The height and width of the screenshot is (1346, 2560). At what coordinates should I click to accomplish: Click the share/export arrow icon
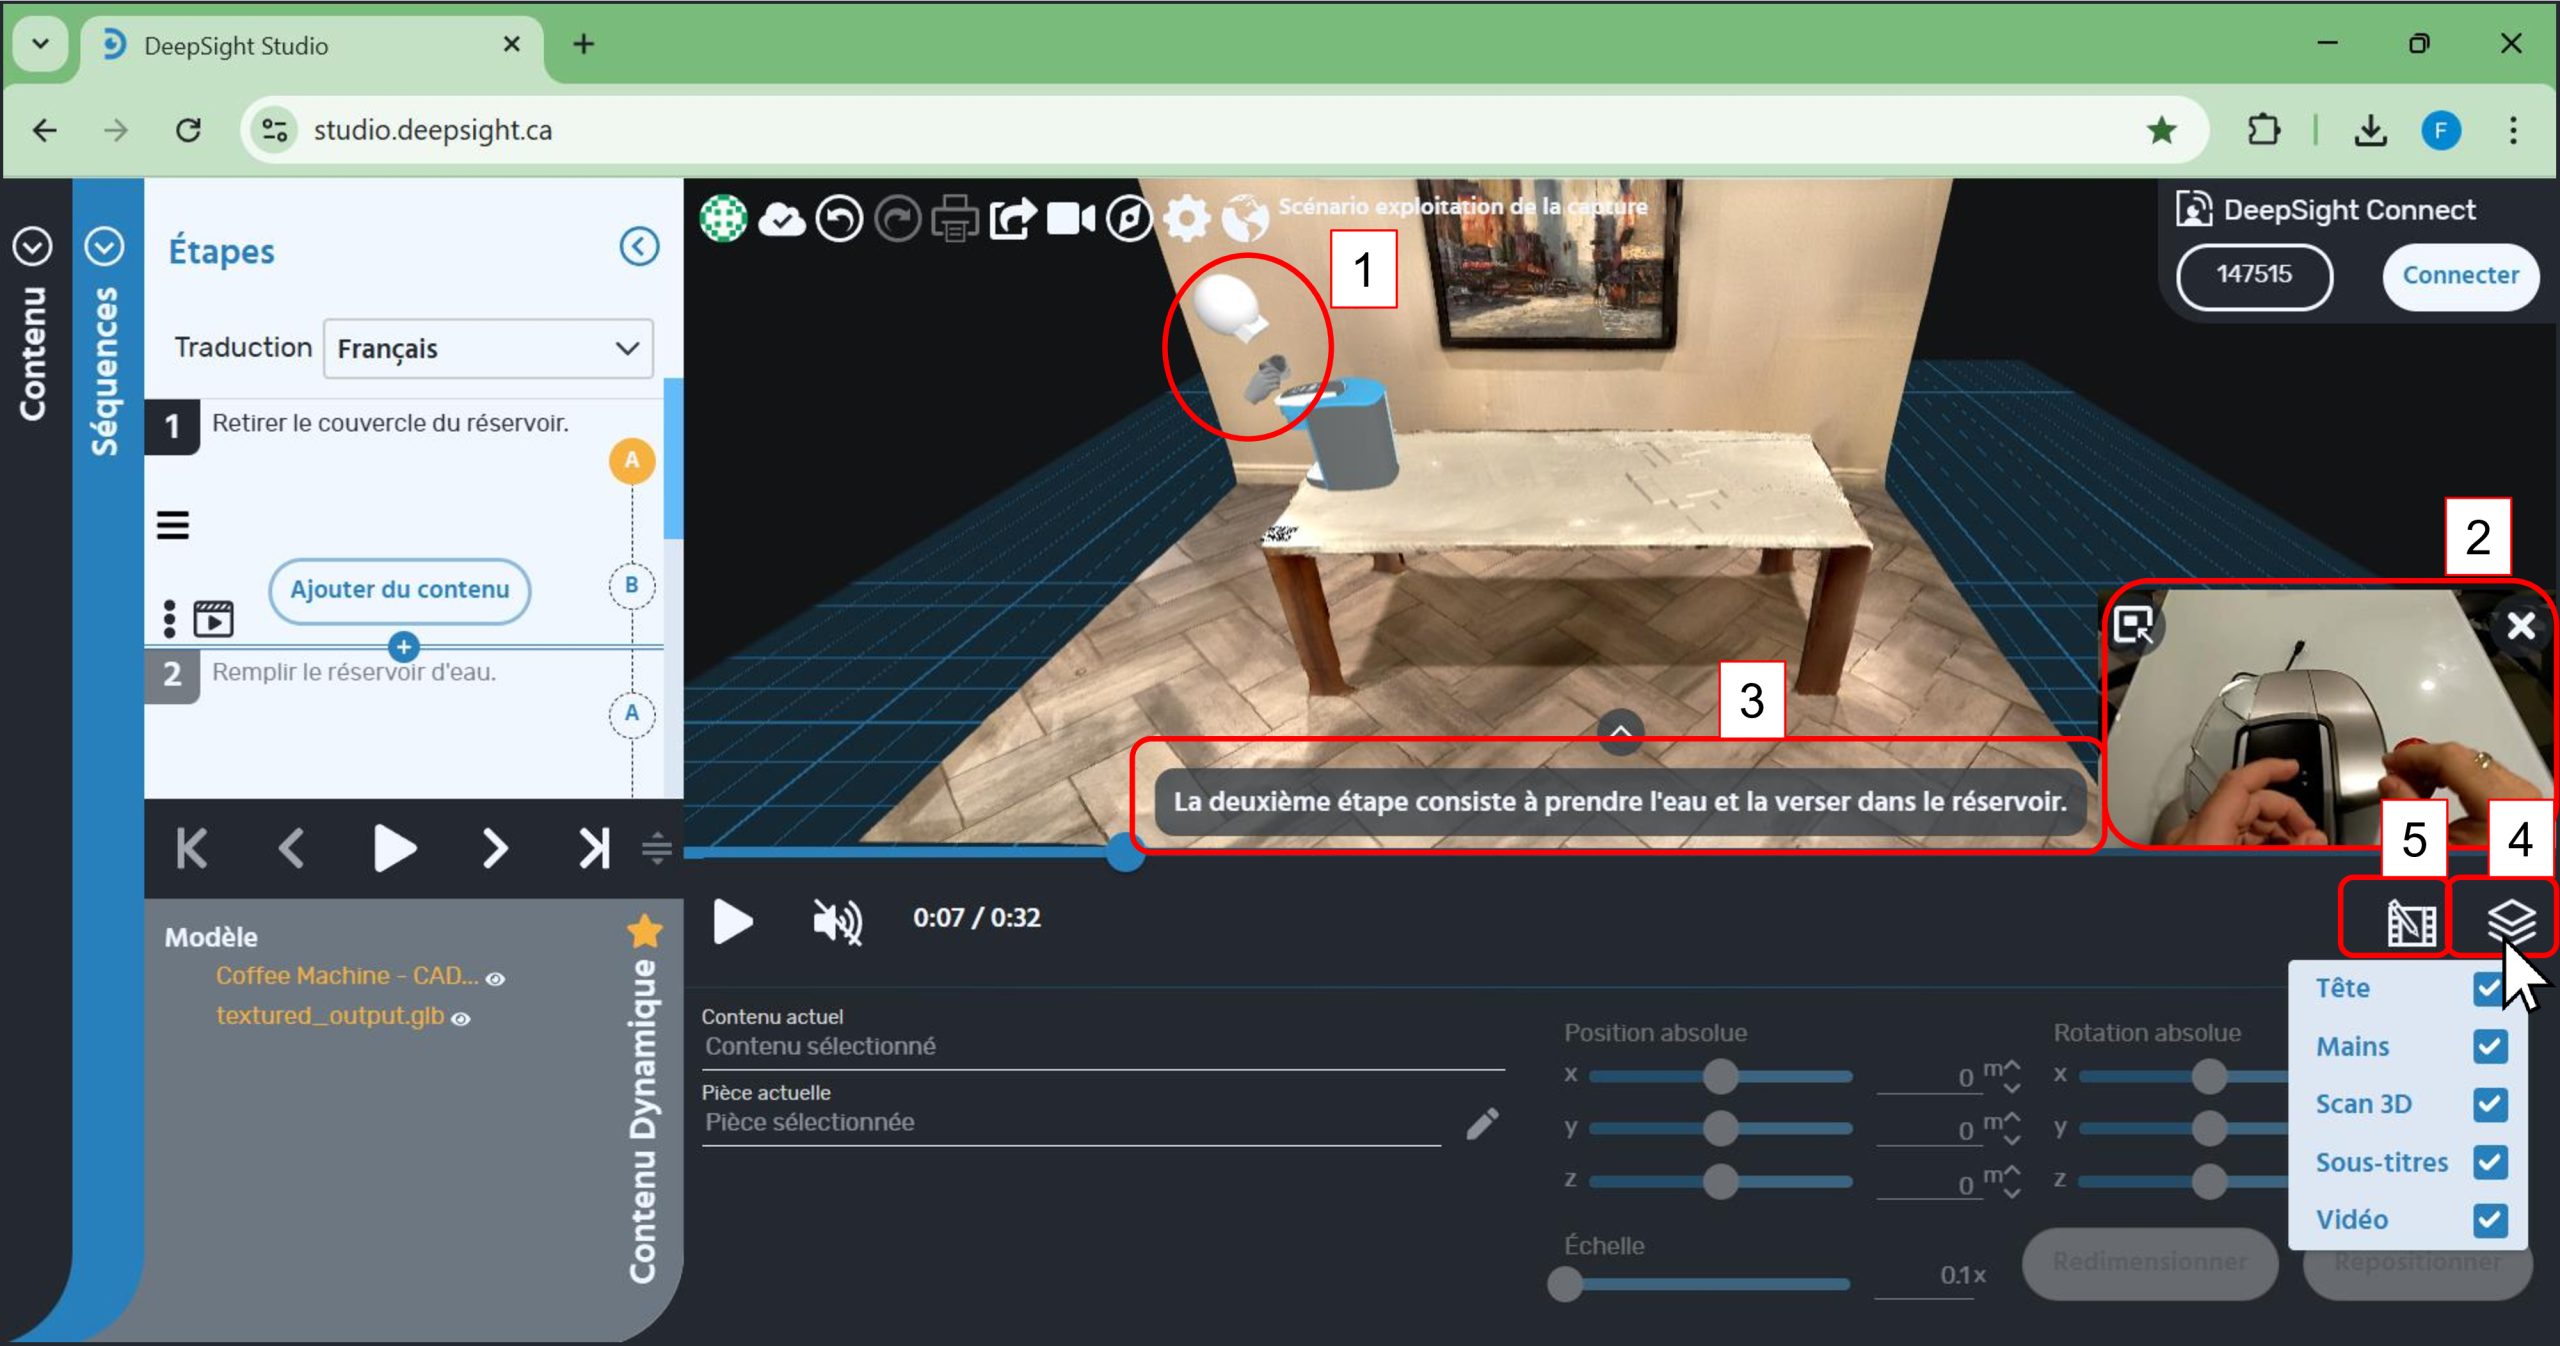1013,218
